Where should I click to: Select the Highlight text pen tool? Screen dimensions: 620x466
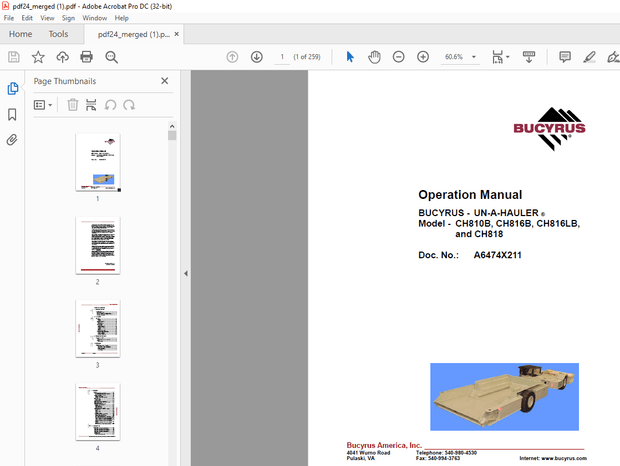pos(589,57)
